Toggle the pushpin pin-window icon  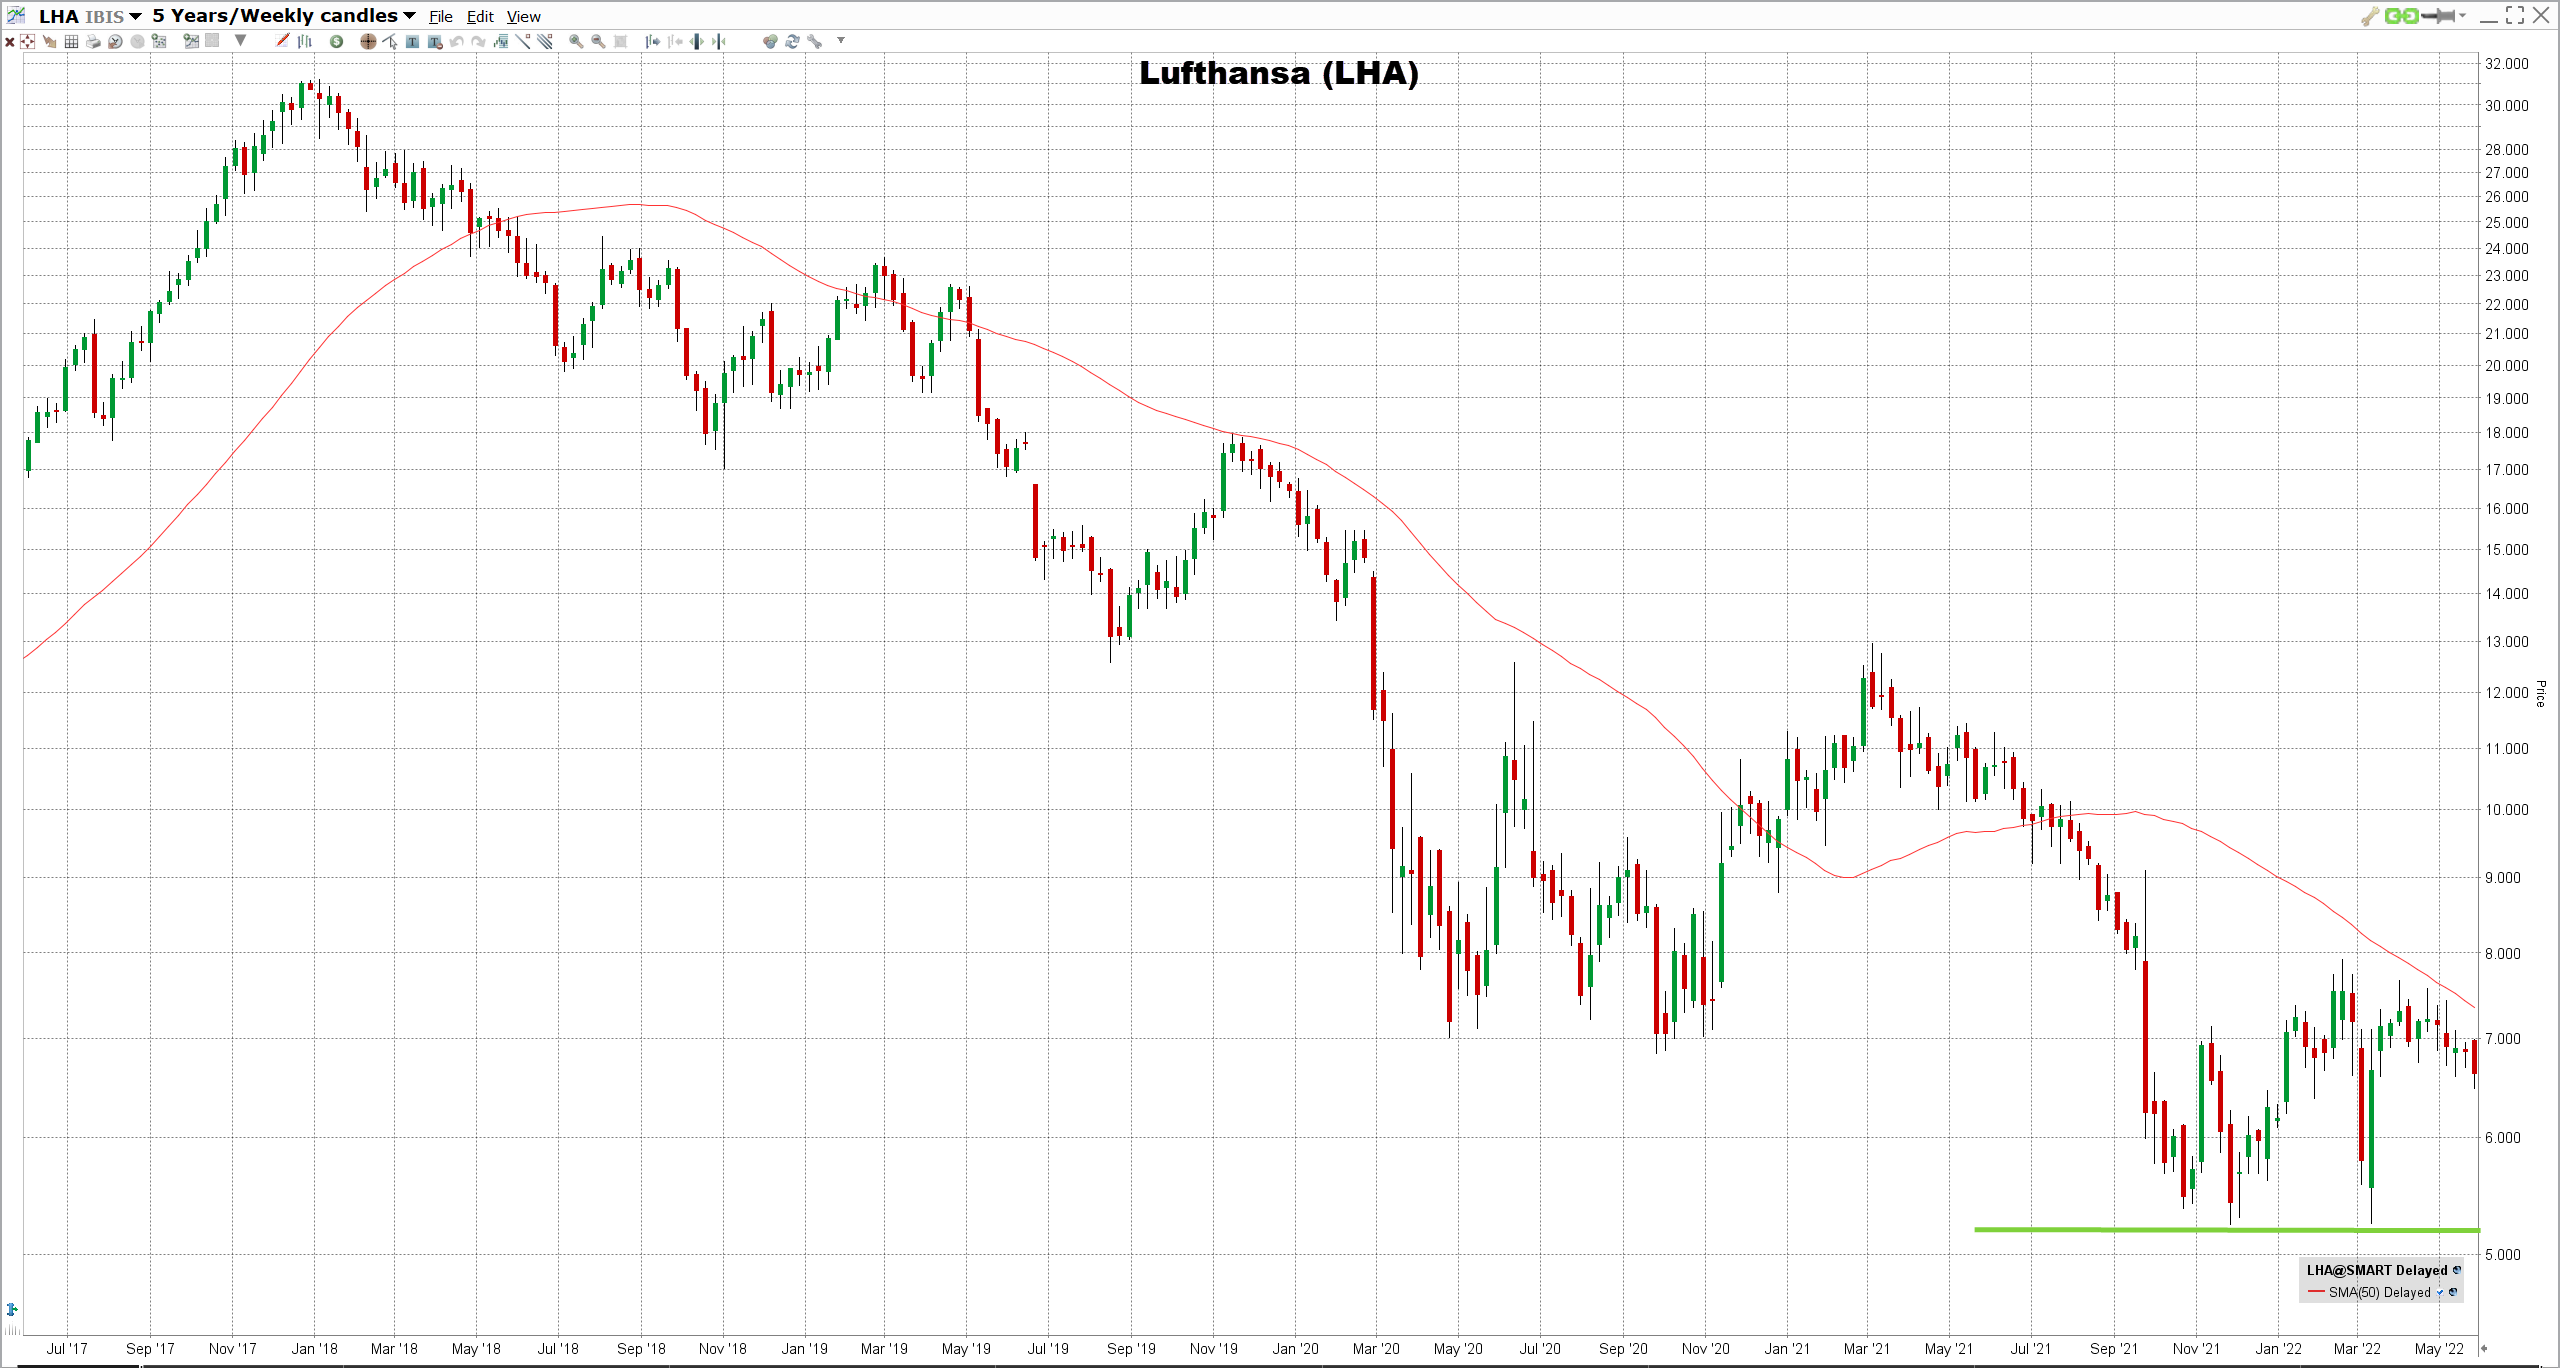click(x=2438, y=16)
